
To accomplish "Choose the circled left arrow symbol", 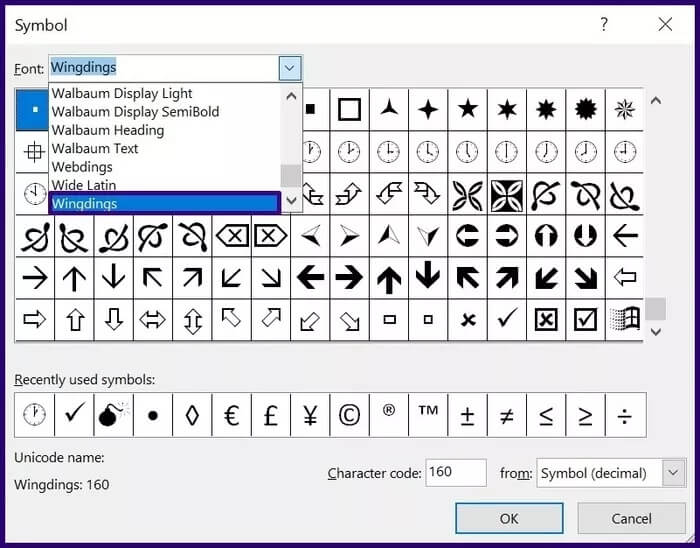I will point(467,236).
